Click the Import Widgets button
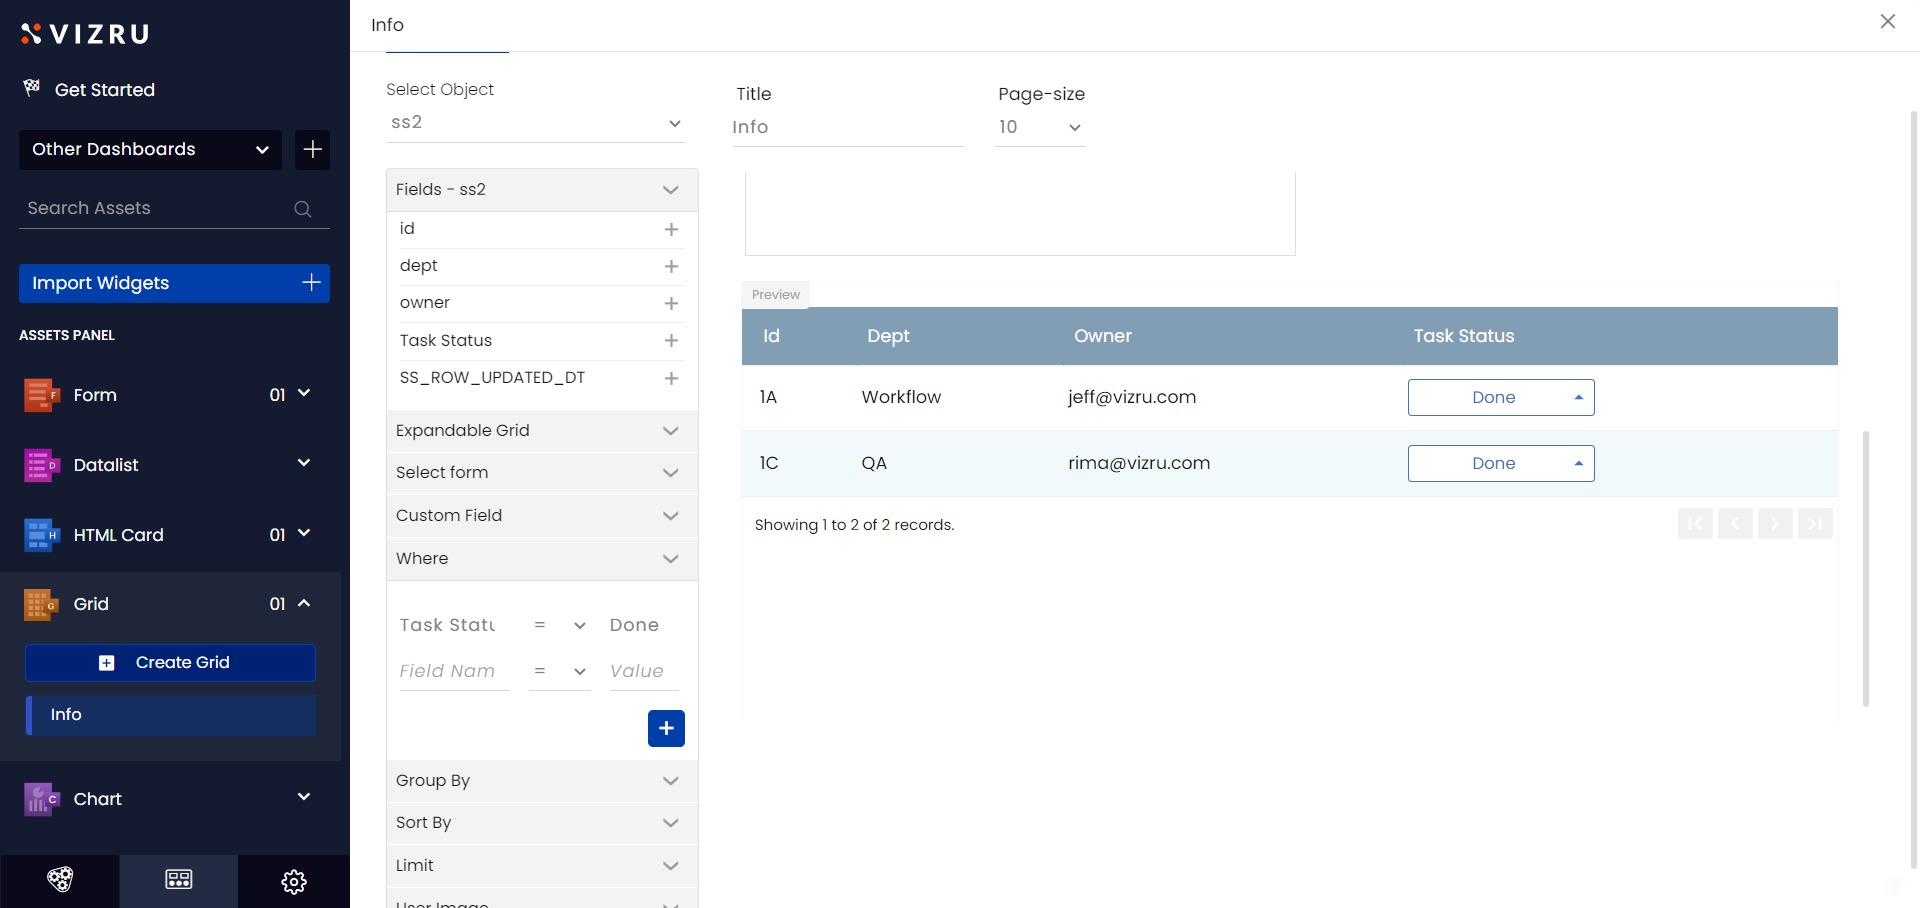 [174, 283]
